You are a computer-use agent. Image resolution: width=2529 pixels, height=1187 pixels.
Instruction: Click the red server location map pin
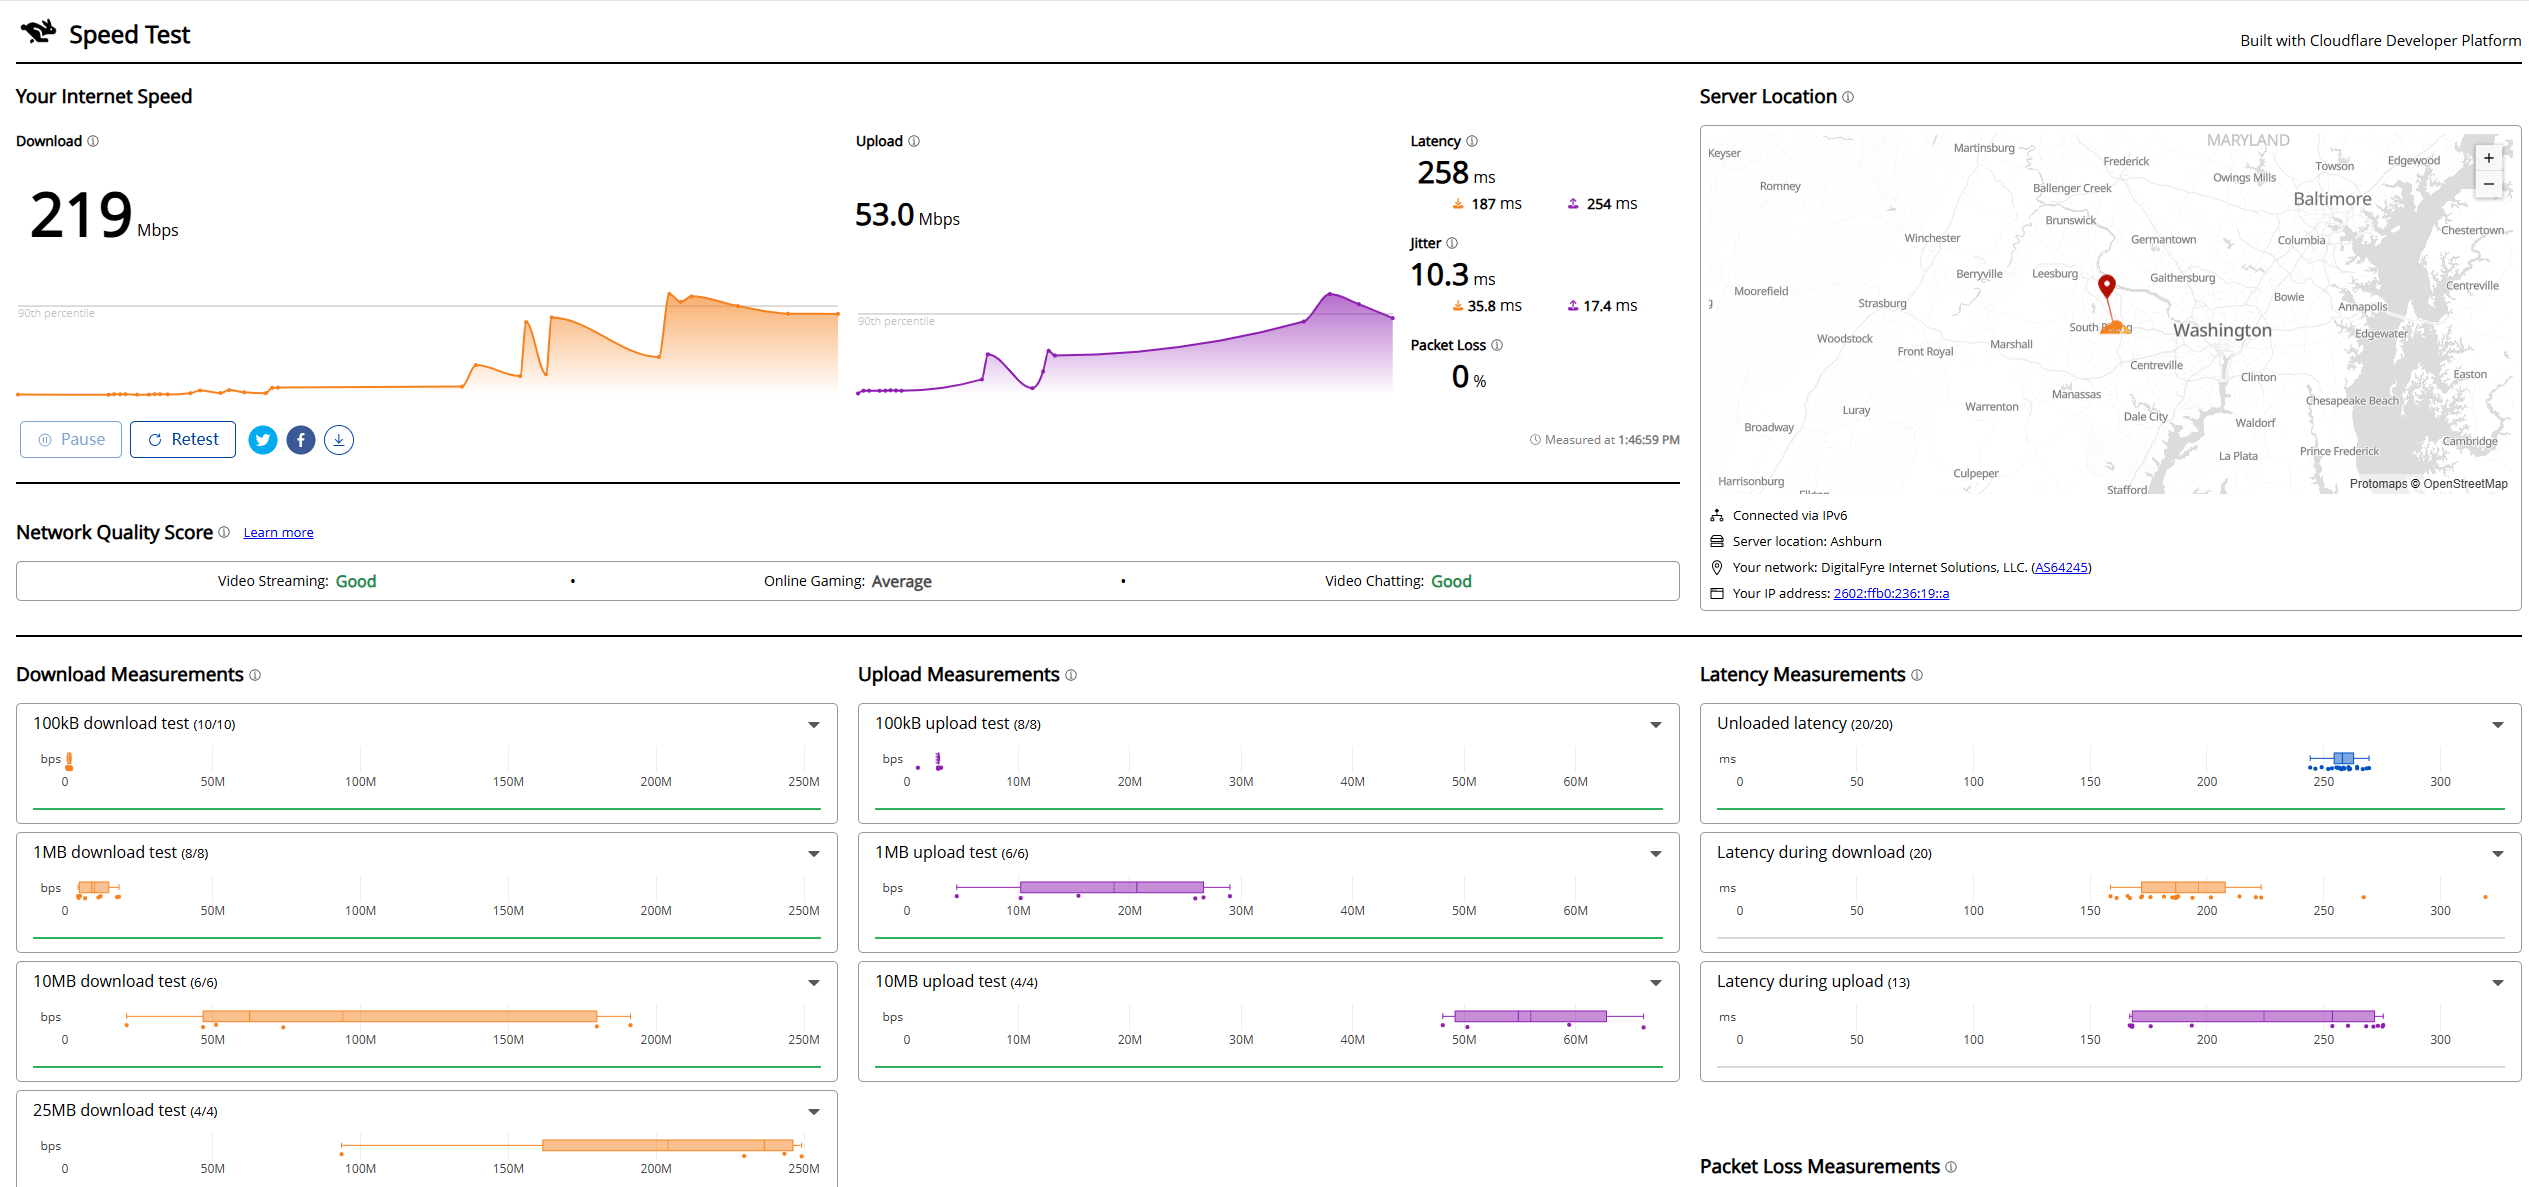tap(2107, 286)
